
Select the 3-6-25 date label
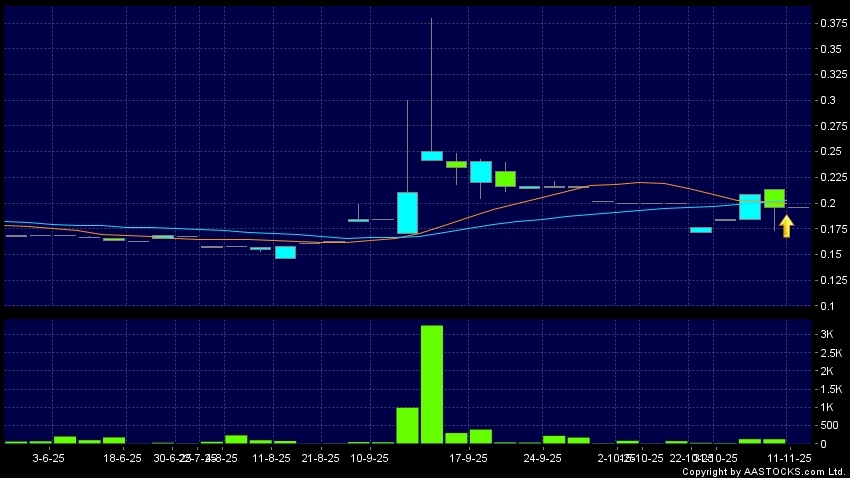50,458
